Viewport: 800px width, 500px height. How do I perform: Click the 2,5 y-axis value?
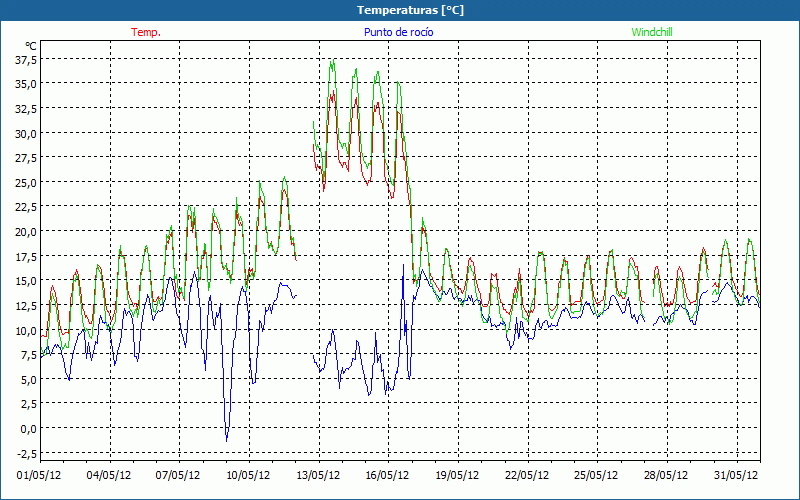coord(30,404)
